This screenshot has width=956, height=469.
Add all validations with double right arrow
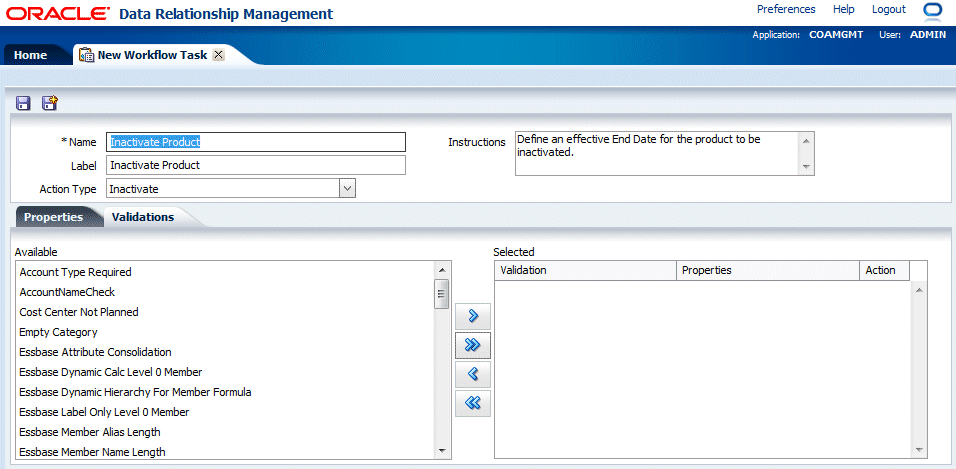point(473,345)
